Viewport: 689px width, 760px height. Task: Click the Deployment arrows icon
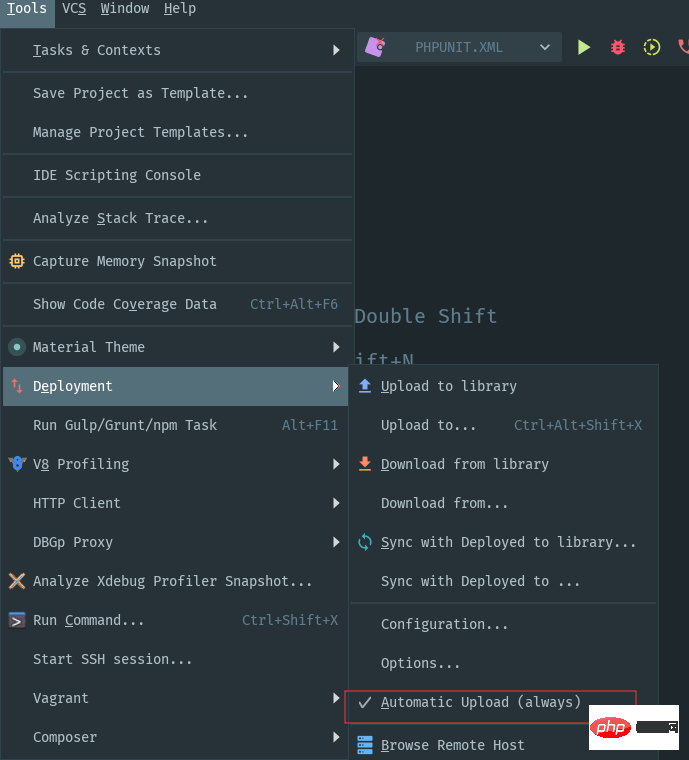17,386
